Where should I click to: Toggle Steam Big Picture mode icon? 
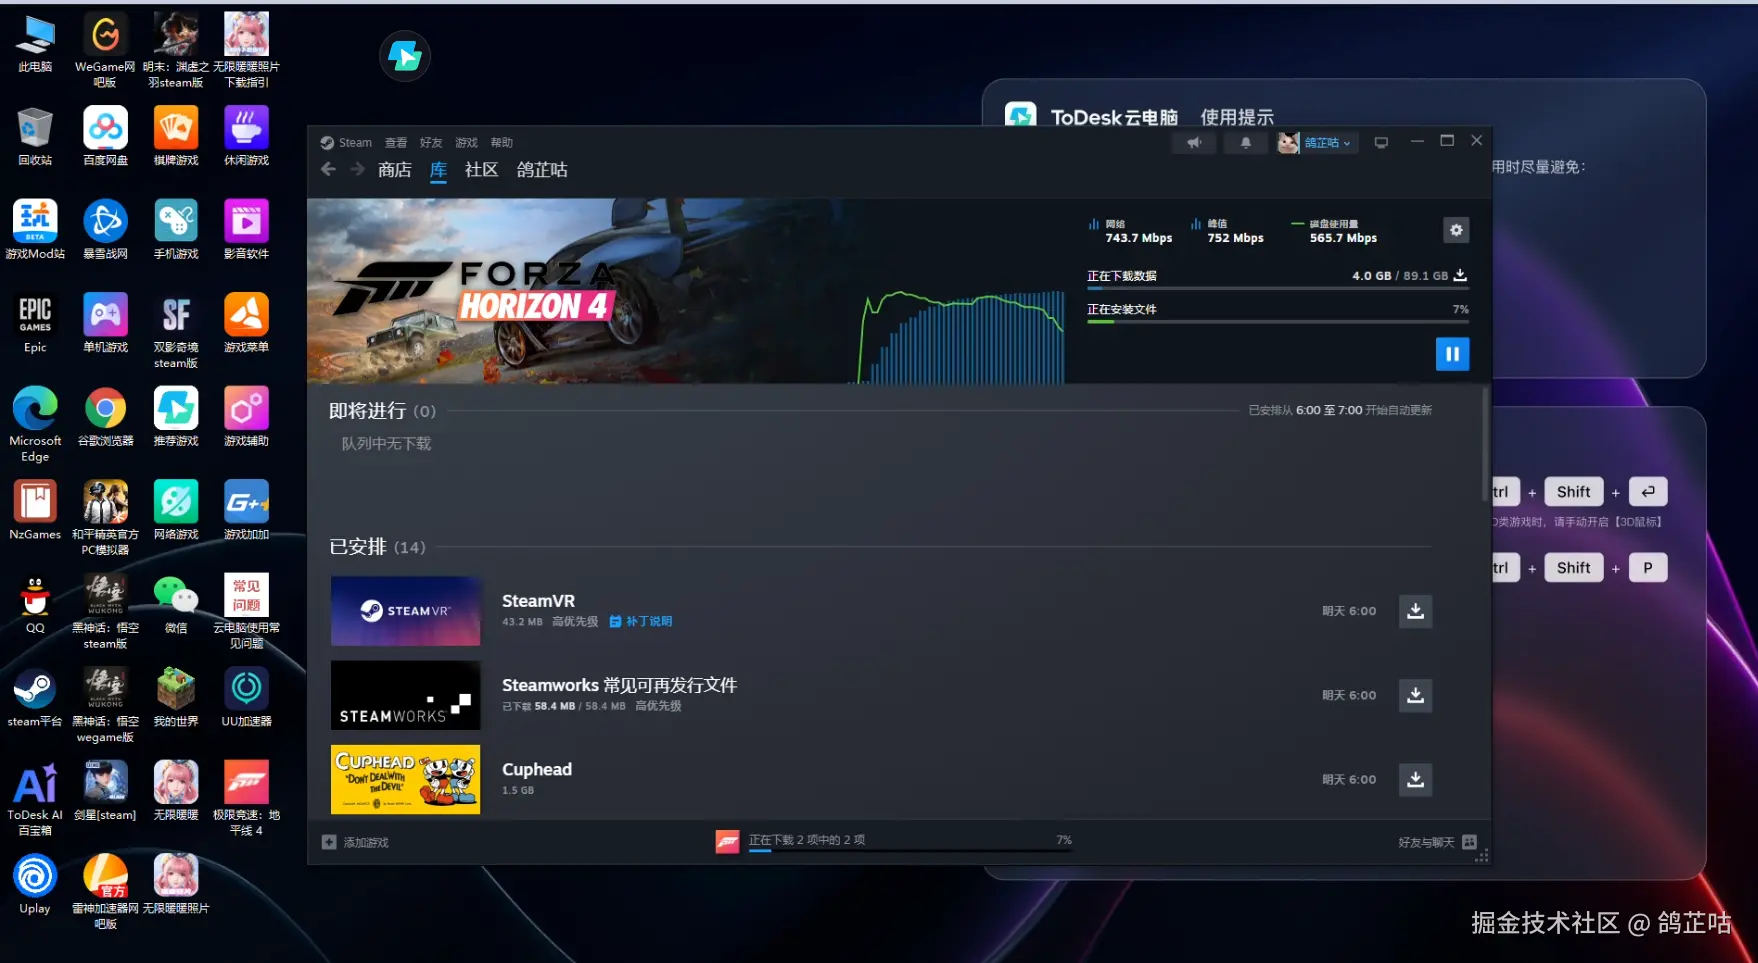tap(1381, 143)
